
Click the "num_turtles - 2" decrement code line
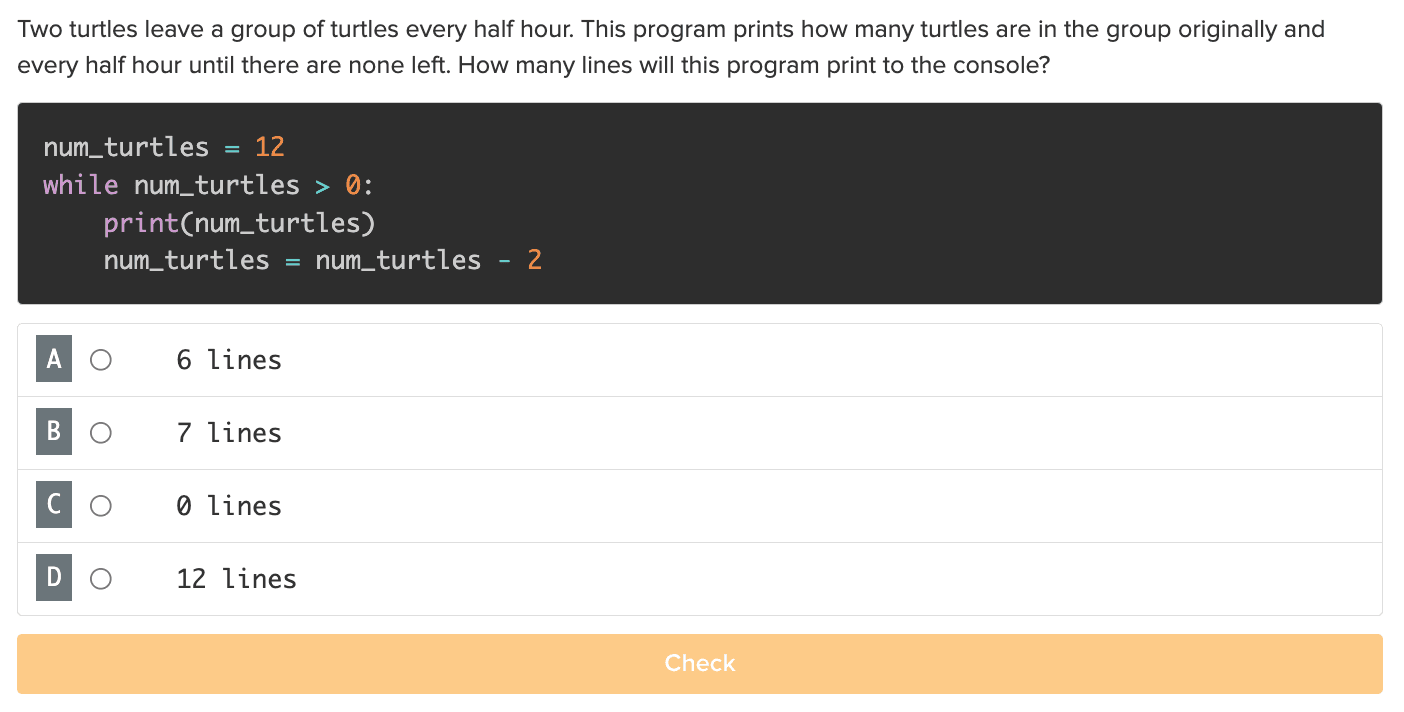(322, 261)
